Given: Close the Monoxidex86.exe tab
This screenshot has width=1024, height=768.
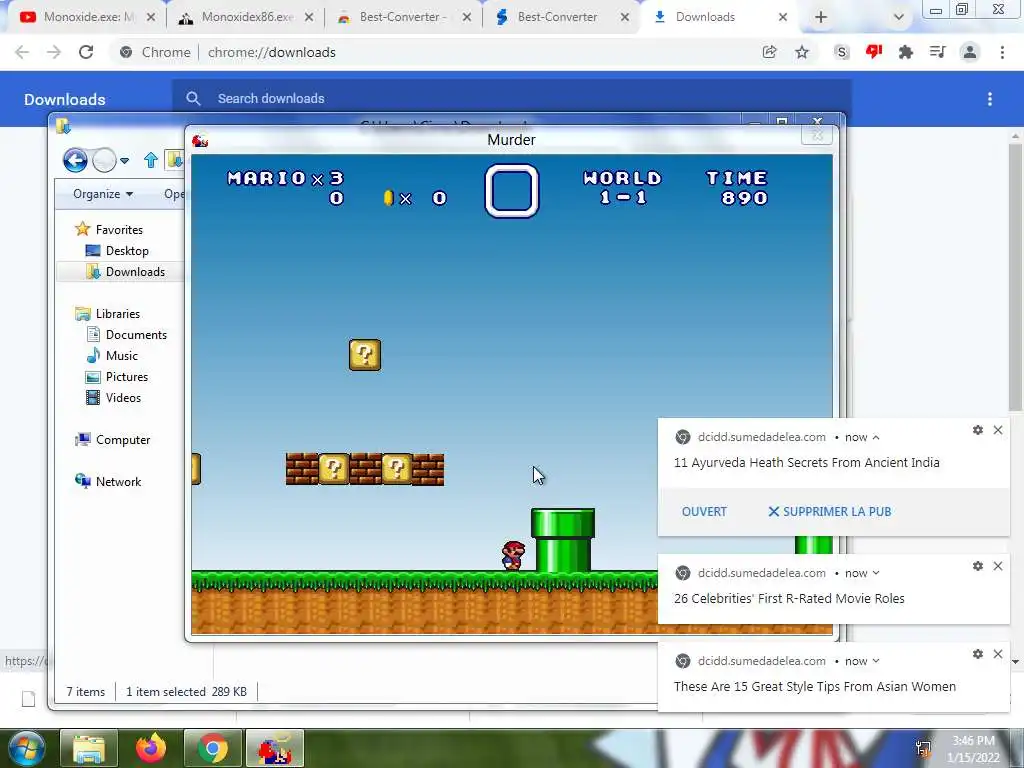Looking at the screenshot, I should (309, 18).
